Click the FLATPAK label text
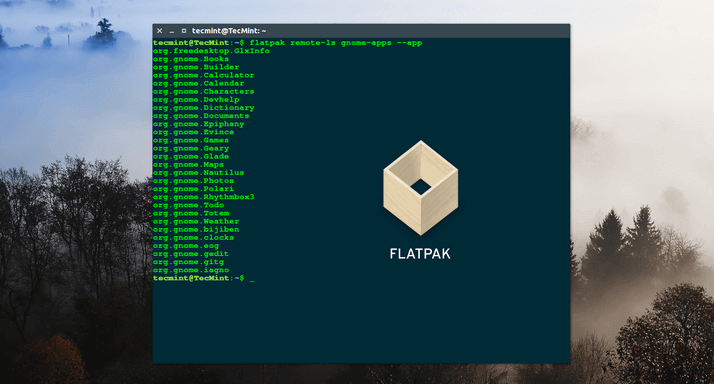Screen dimensions: 714x384 pos(420,254)
